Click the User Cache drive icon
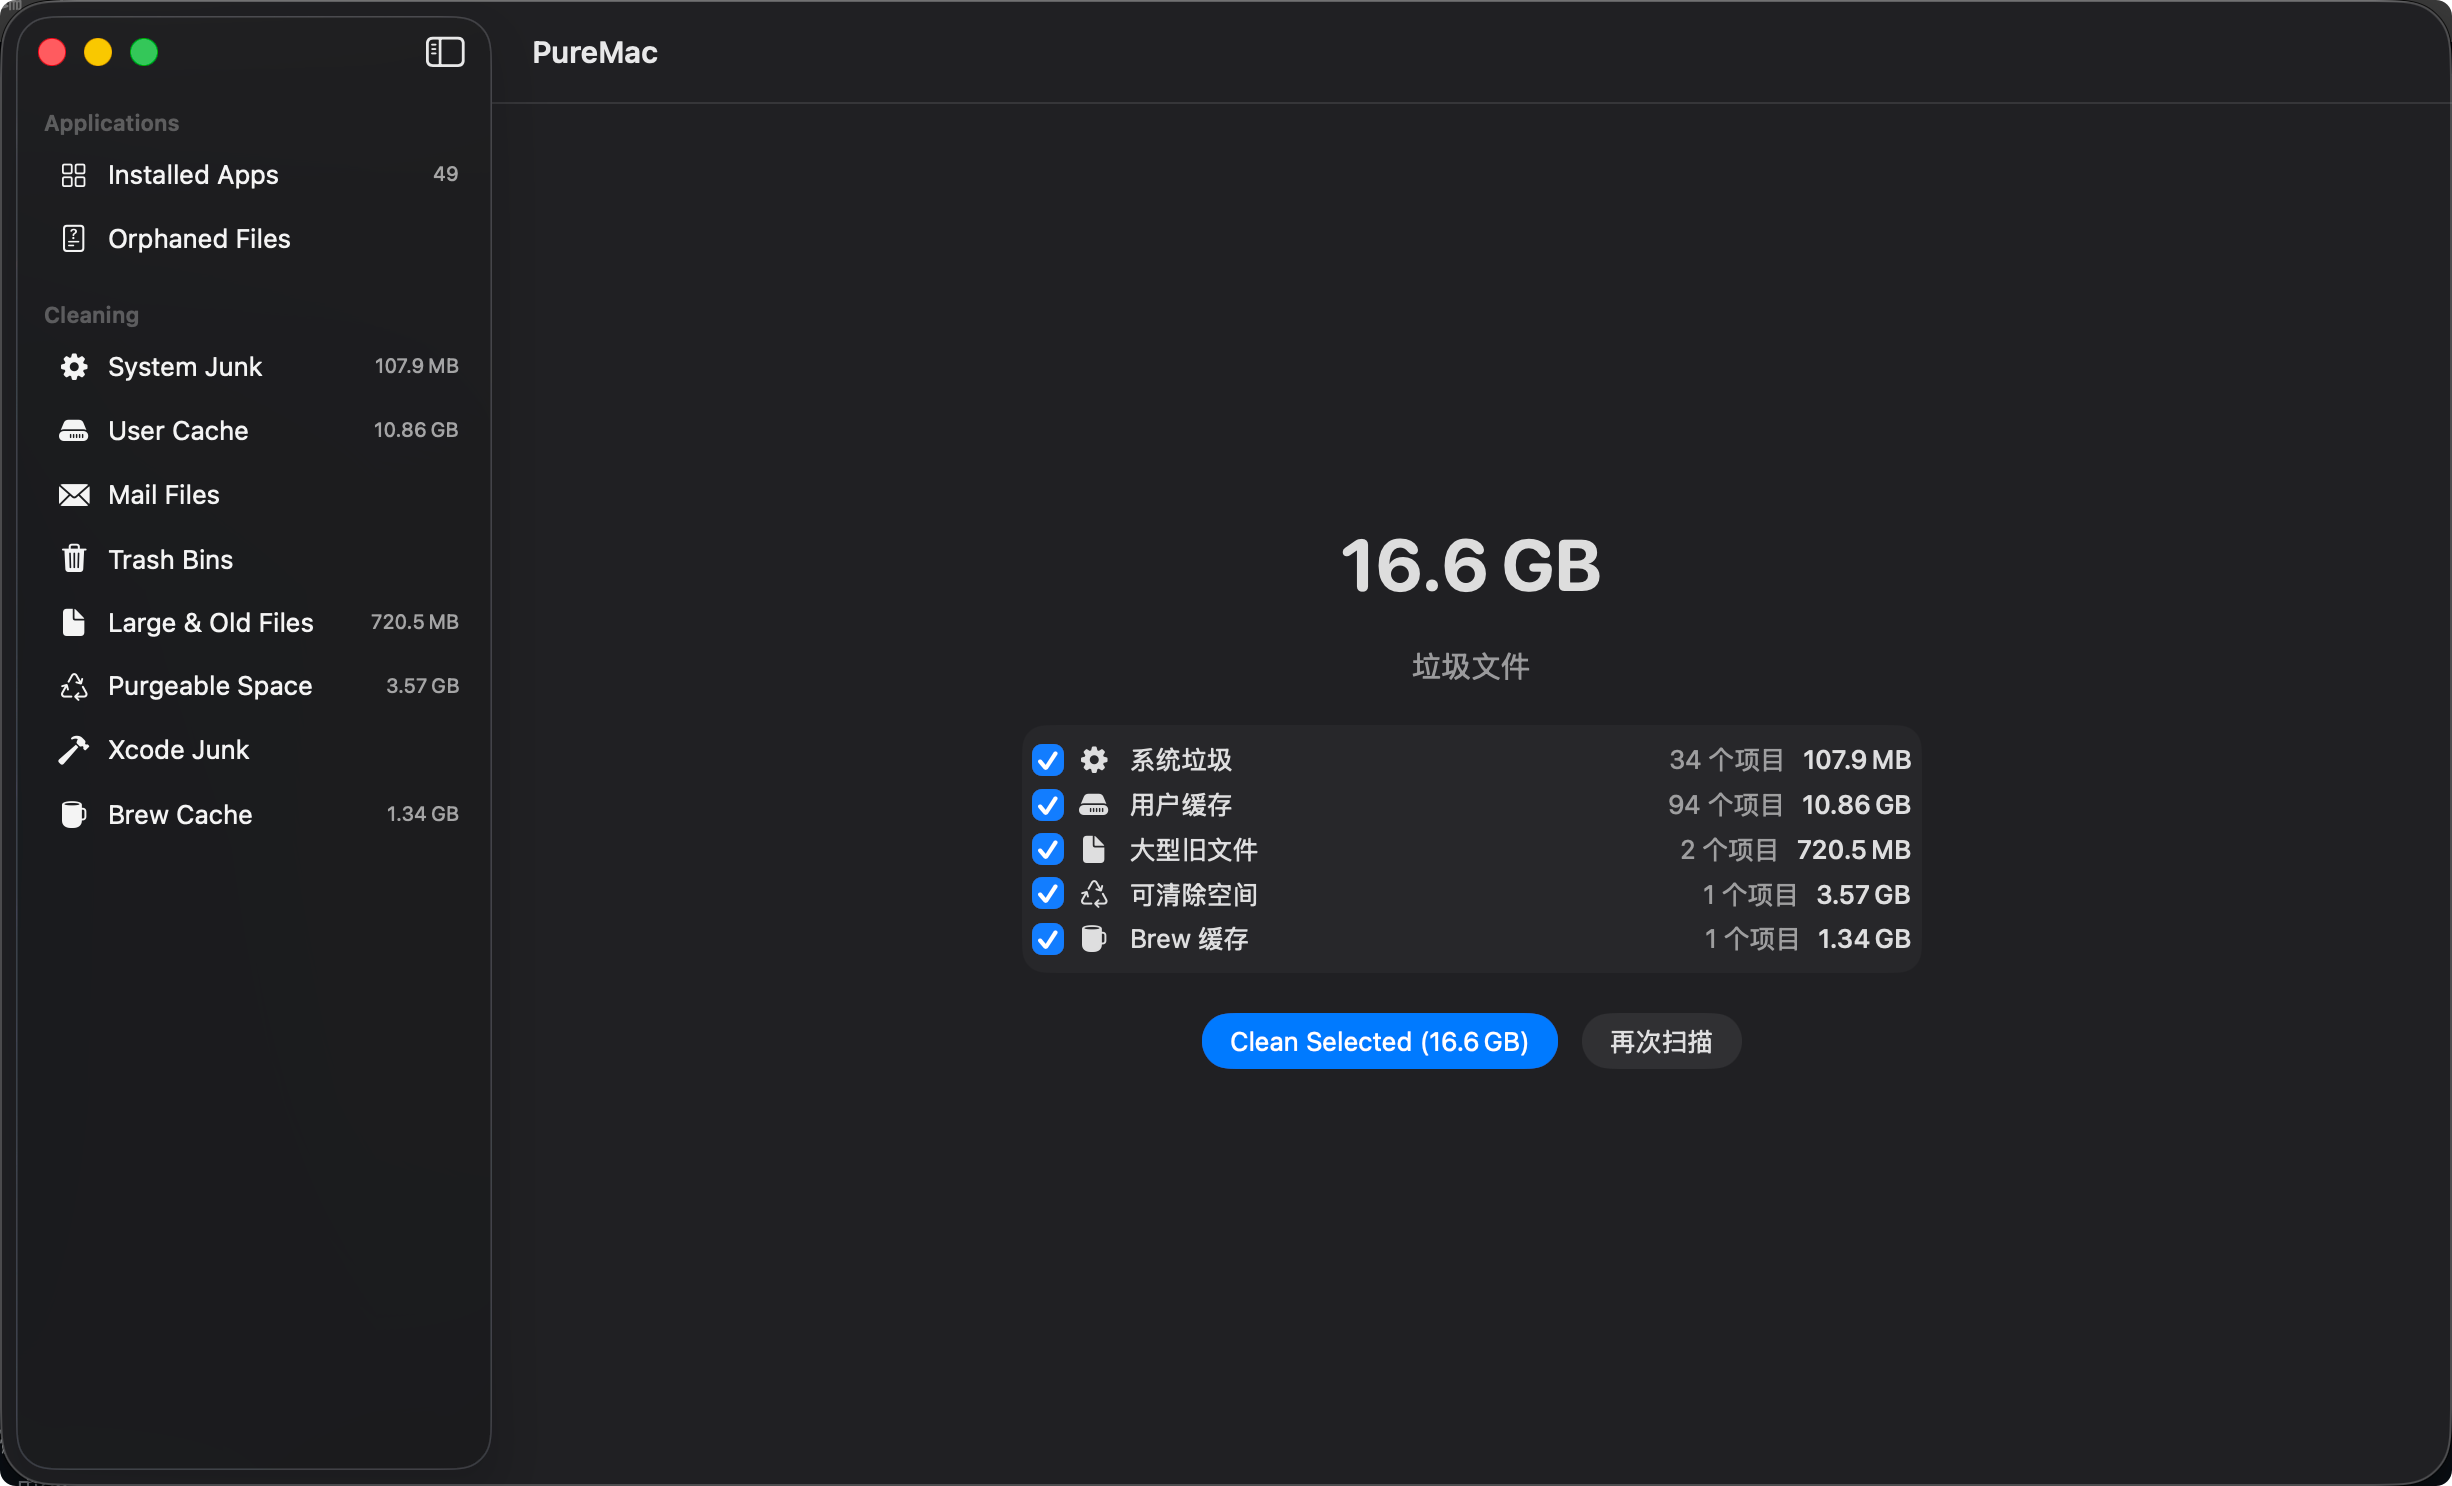Screen dimensions: 2452x1486 point(73,430)
